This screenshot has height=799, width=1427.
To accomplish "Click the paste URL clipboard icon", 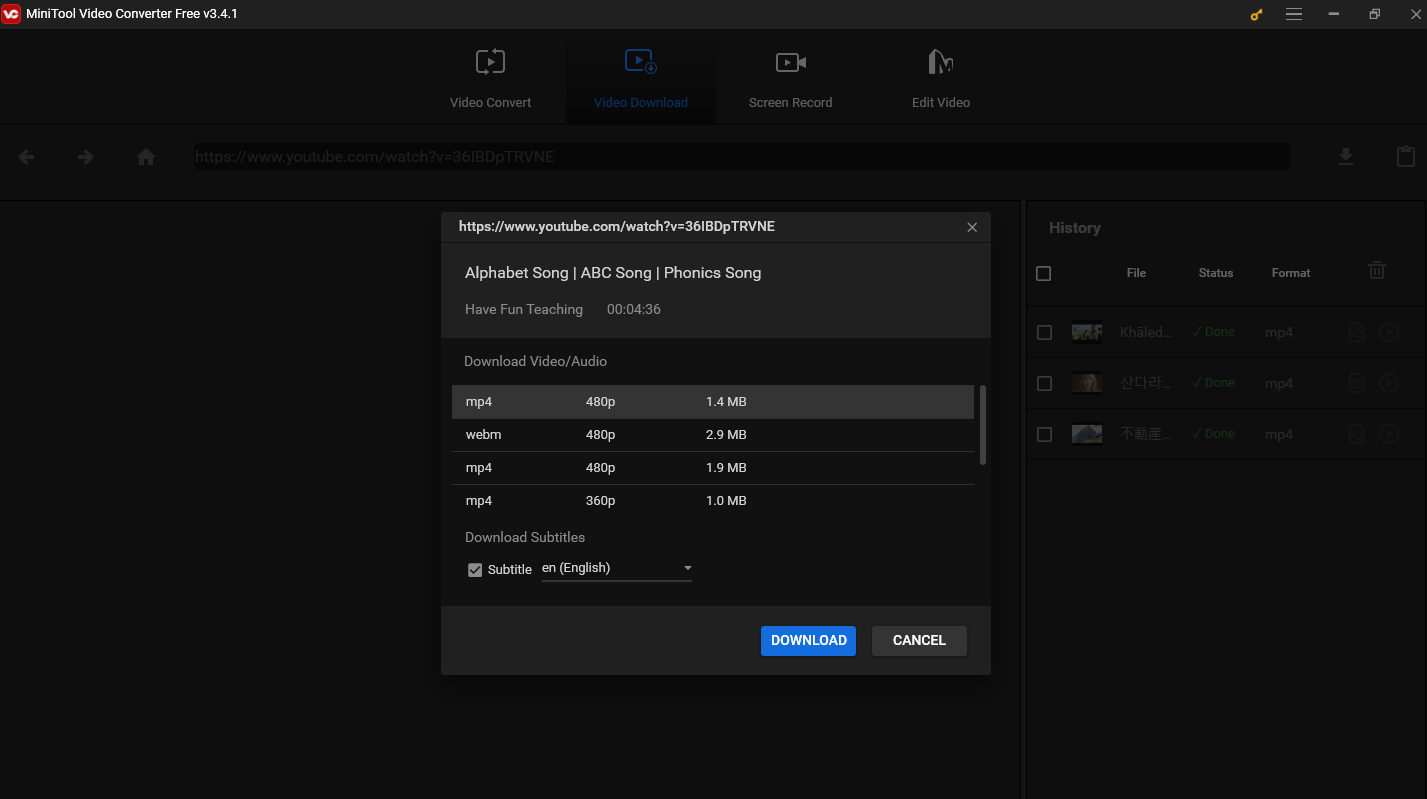I will click(x=1406, y=157).
